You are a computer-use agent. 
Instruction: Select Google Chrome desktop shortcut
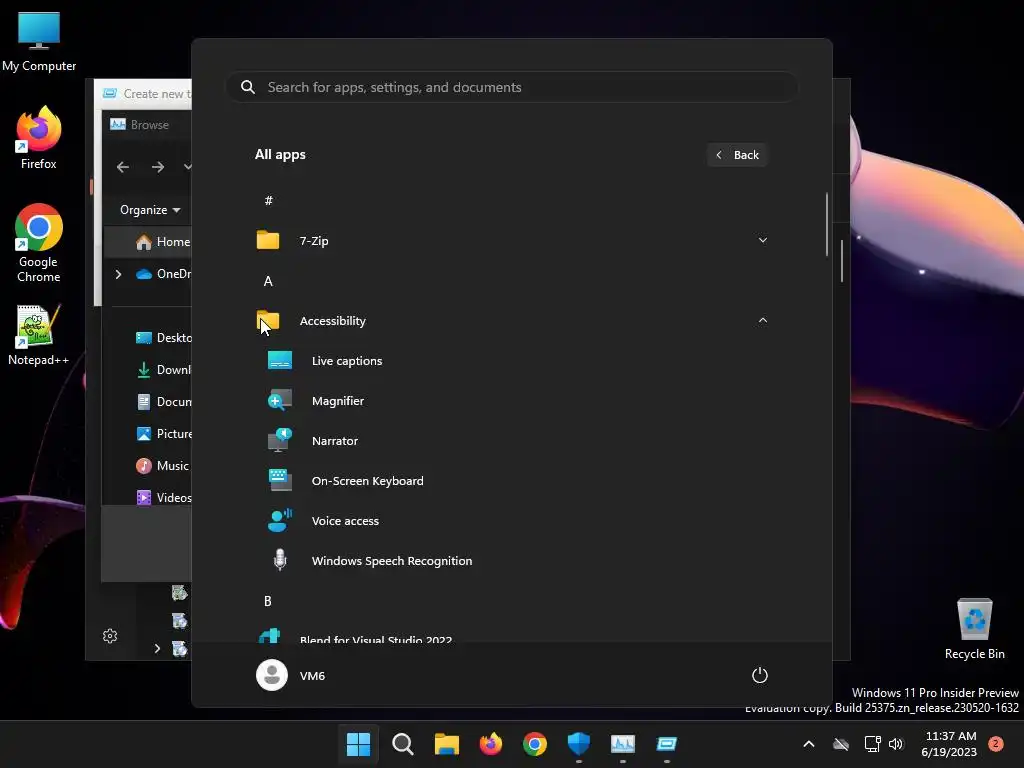coord(39,243)
